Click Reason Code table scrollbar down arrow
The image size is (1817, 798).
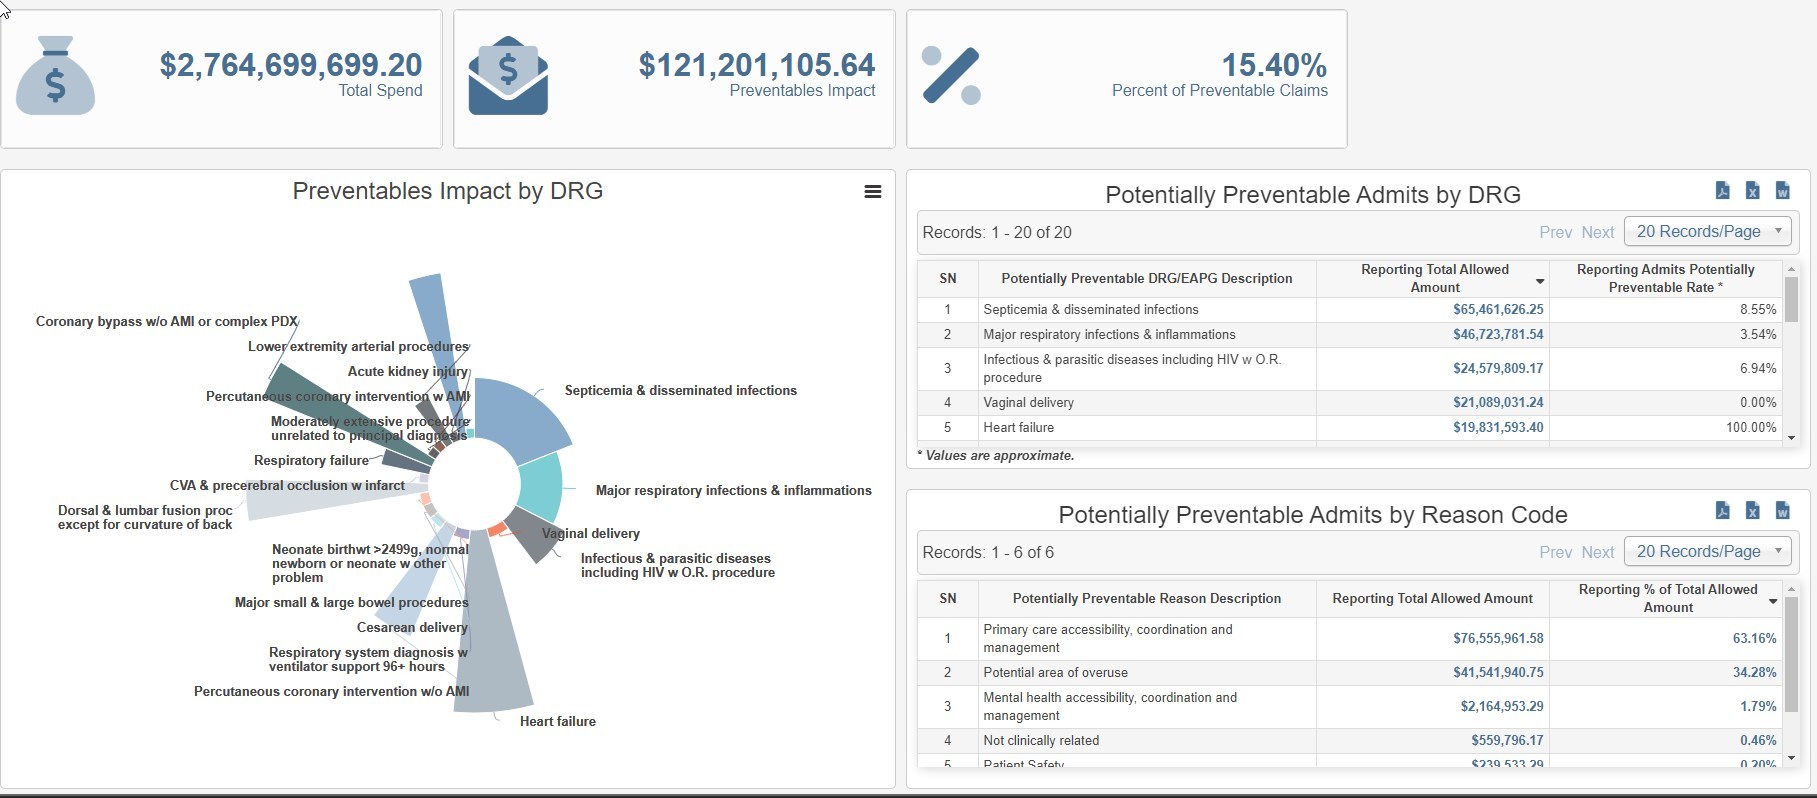pyautogui.click(x=1791, y=758)
